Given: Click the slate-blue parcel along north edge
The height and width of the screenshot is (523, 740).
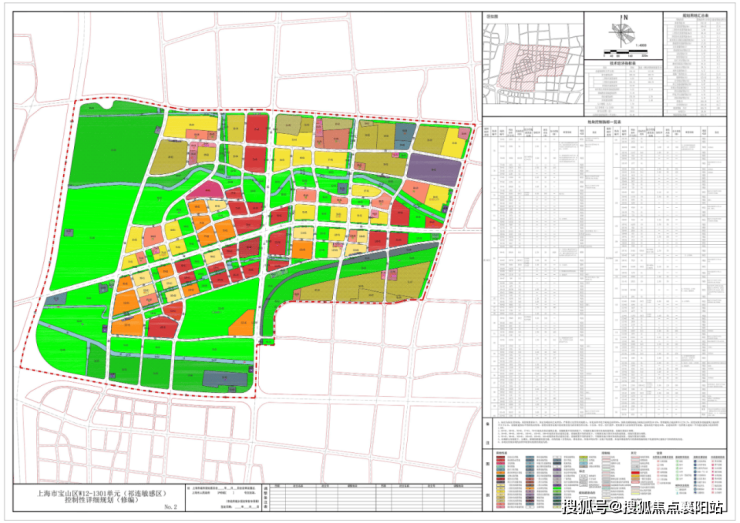Looking at the screenshot, I should [404, 134].
